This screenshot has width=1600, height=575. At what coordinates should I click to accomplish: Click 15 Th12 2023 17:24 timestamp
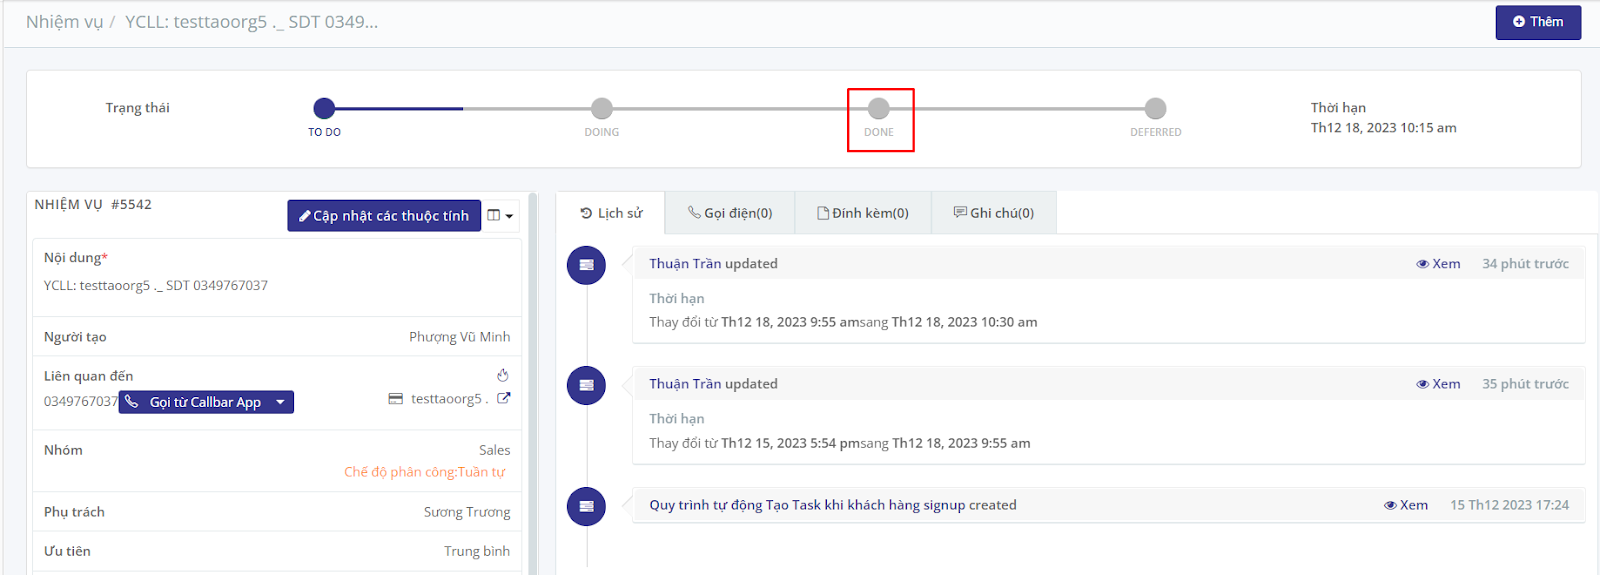[x=1509, y=505]
